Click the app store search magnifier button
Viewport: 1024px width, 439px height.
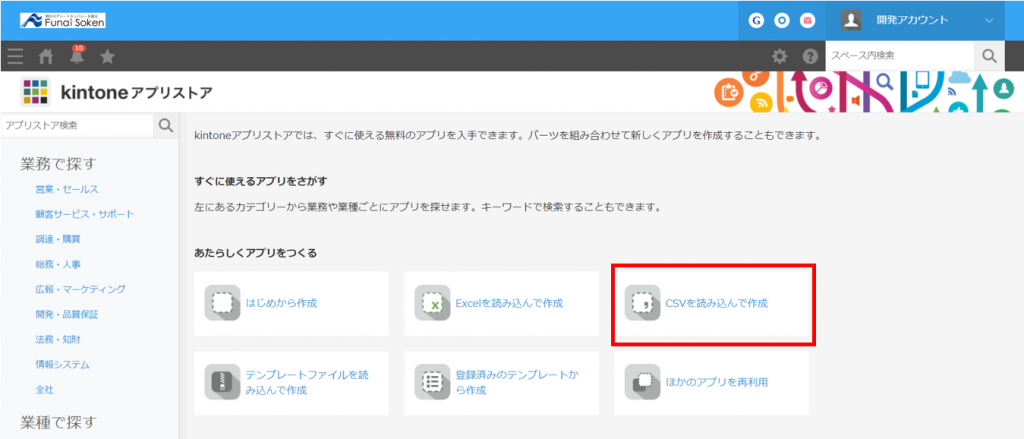tap(166, 125)
